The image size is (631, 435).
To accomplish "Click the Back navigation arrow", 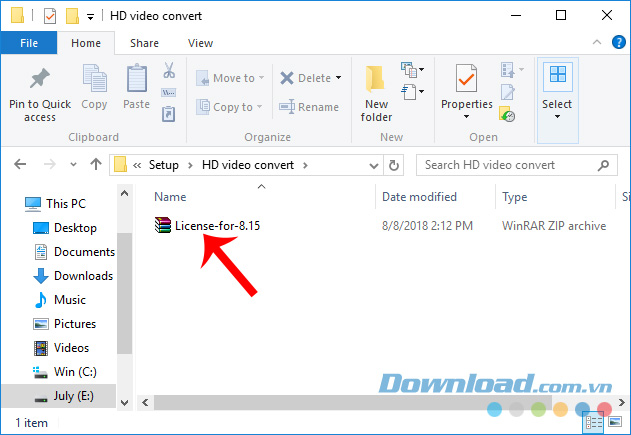I will click(x=20, y=164).
